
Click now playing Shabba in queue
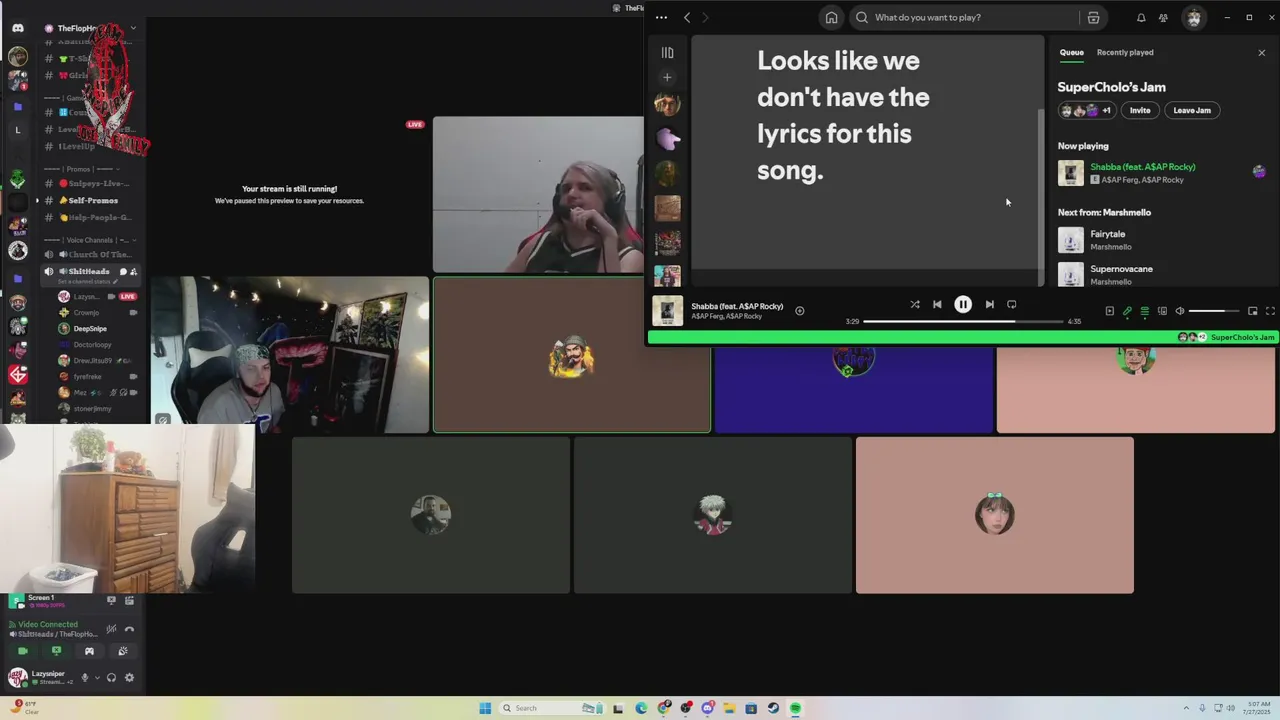(1160, 173)
